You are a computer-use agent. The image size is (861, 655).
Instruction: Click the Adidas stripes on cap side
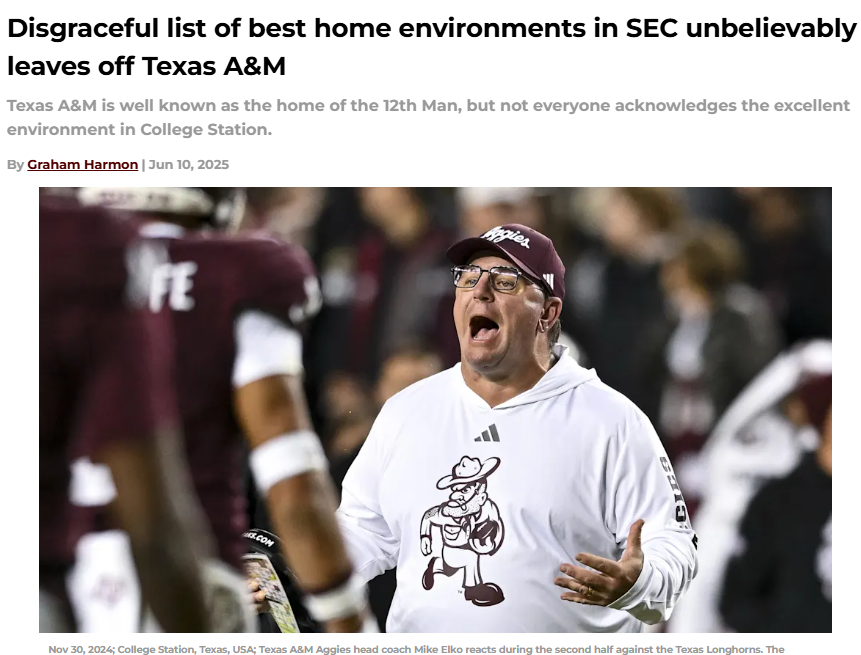click(x=548, y=281)
